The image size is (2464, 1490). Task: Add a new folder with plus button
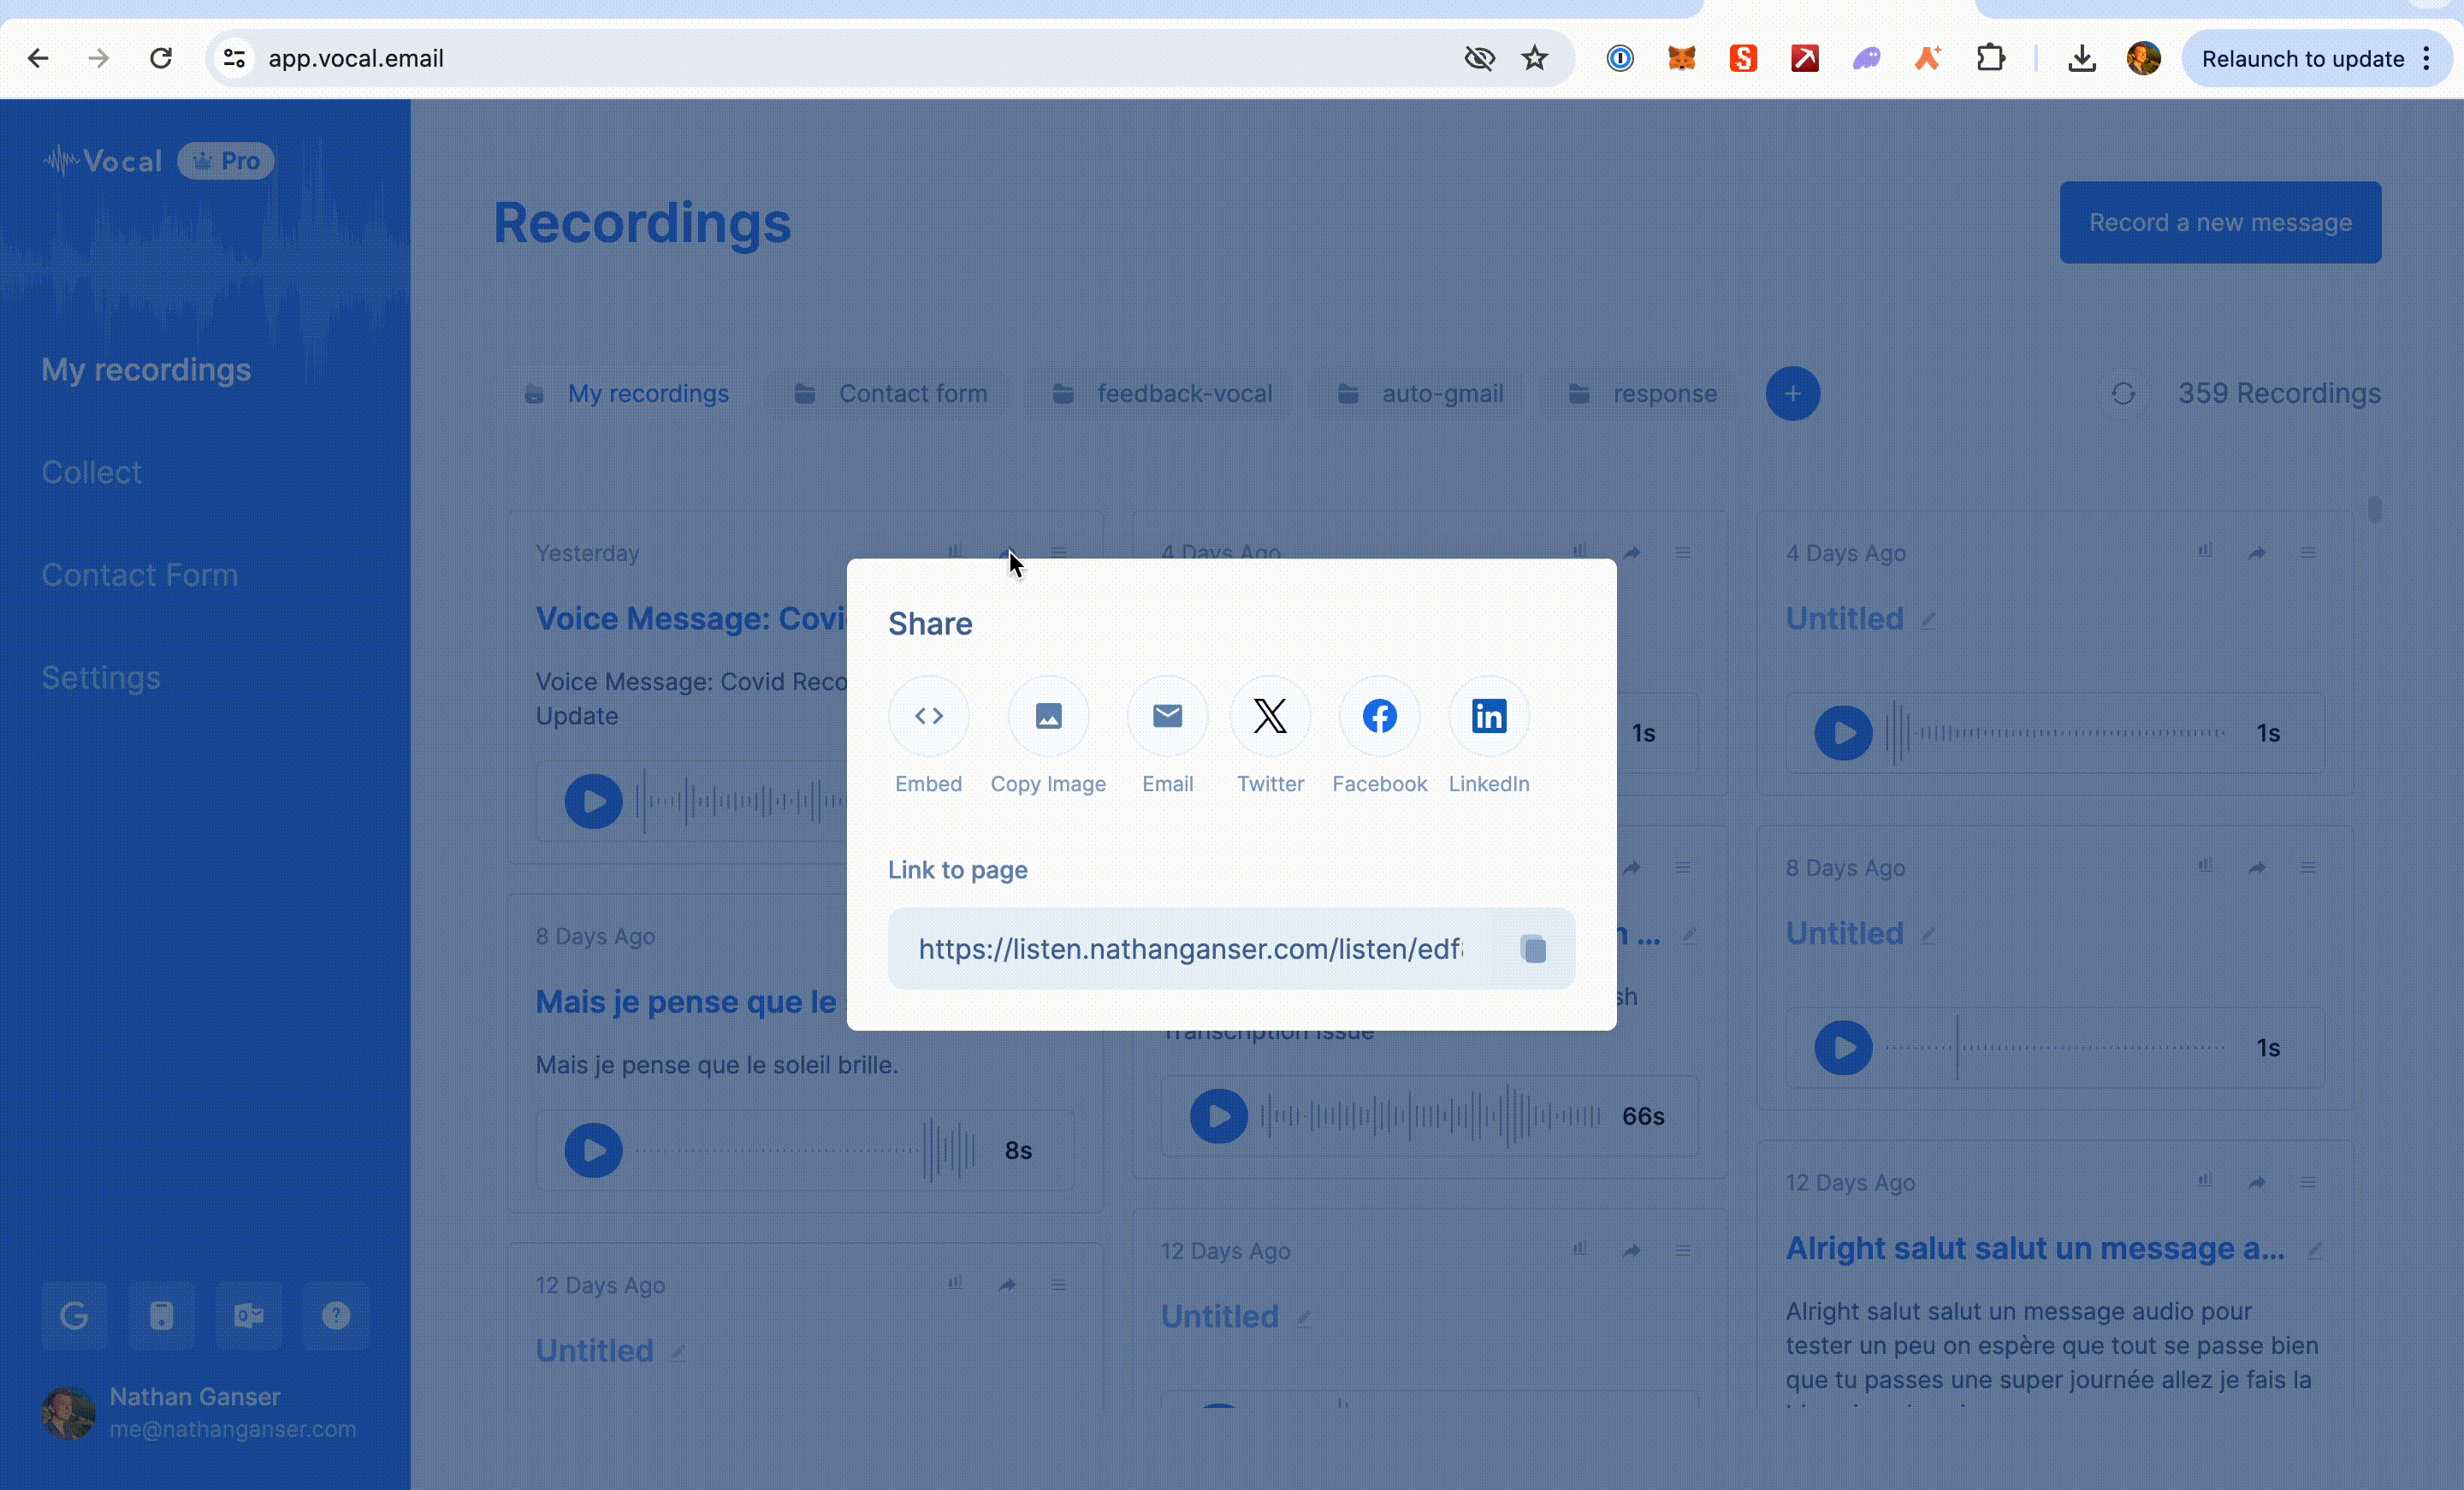coord(1793,394)
